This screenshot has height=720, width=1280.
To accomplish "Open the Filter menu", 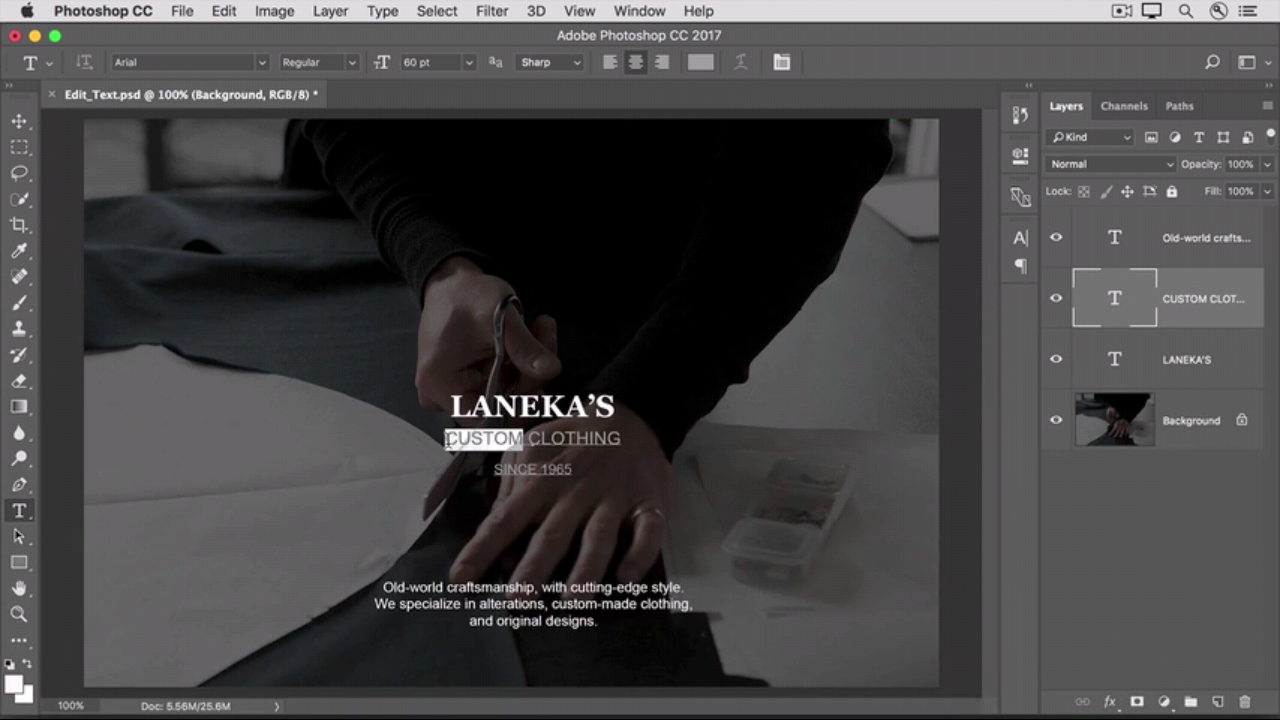I will pyautogui.click(x=491, y=11).
